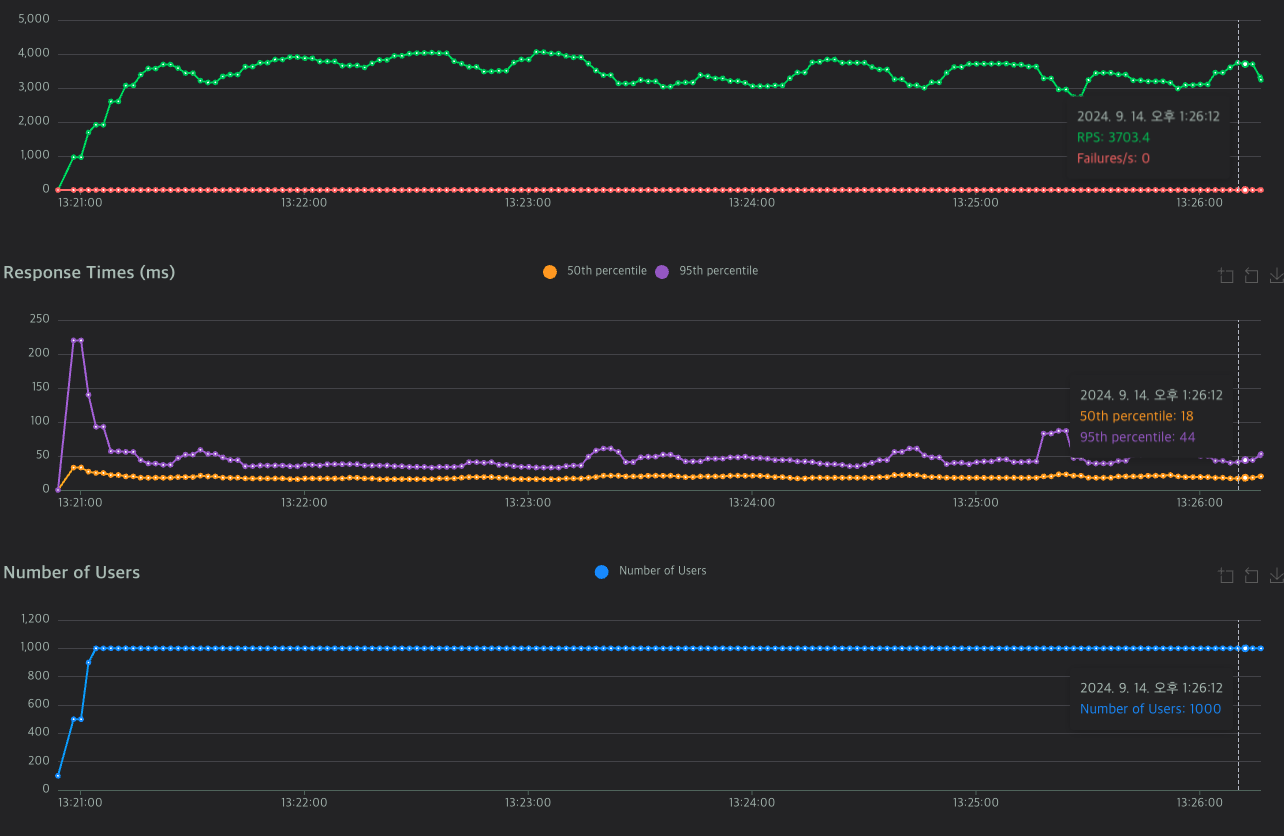This screenshot has width=1284, height=836.
Task: Click the "RPS: 3703.4" tooltip value
Action: tap(1115, 137)
